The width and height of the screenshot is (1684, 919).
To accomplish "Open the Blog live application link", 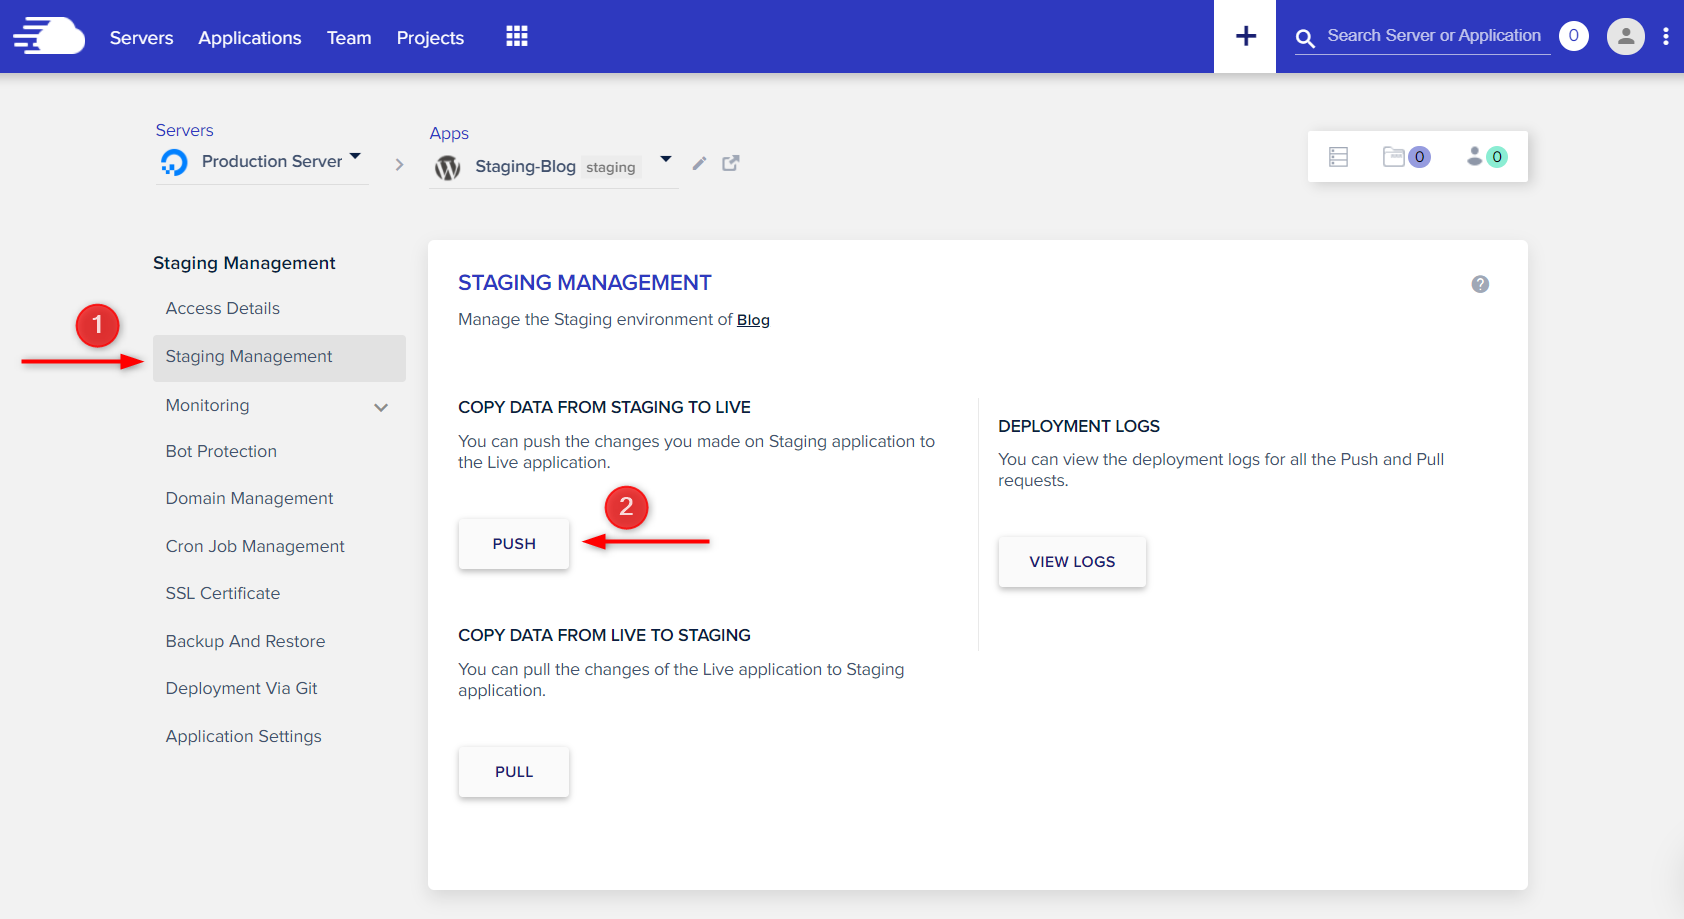I will [x=753, y=320].
